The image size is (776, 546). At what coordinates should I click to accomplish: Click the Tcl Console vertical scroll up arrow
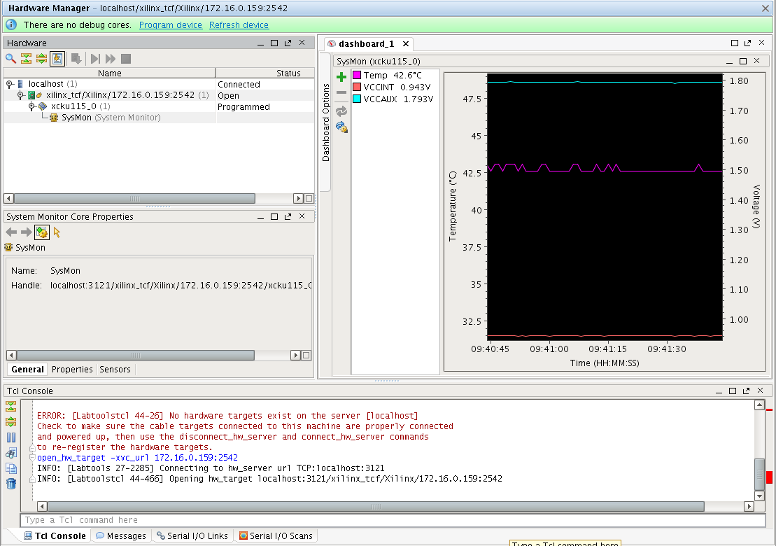(760, 405)
